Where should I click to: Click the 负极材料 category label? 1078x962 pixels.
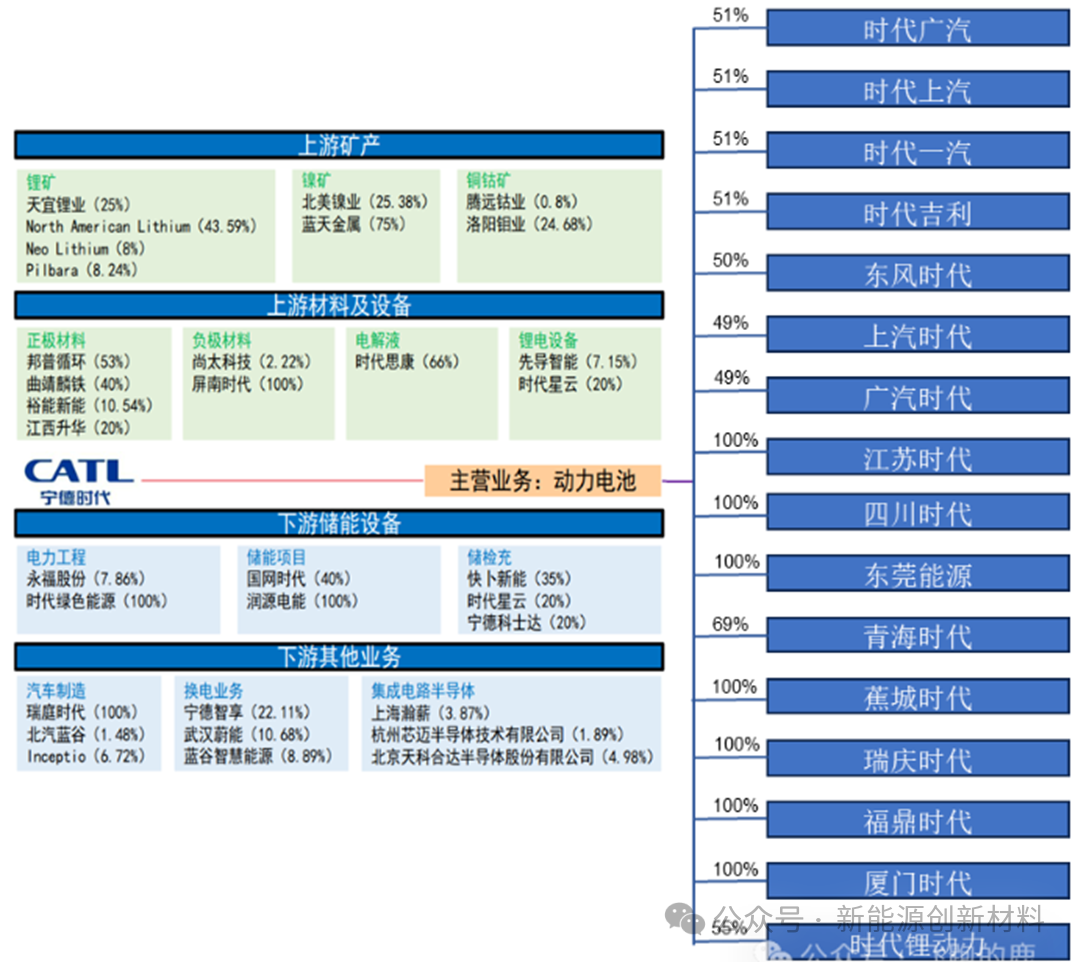coord(221,340)
